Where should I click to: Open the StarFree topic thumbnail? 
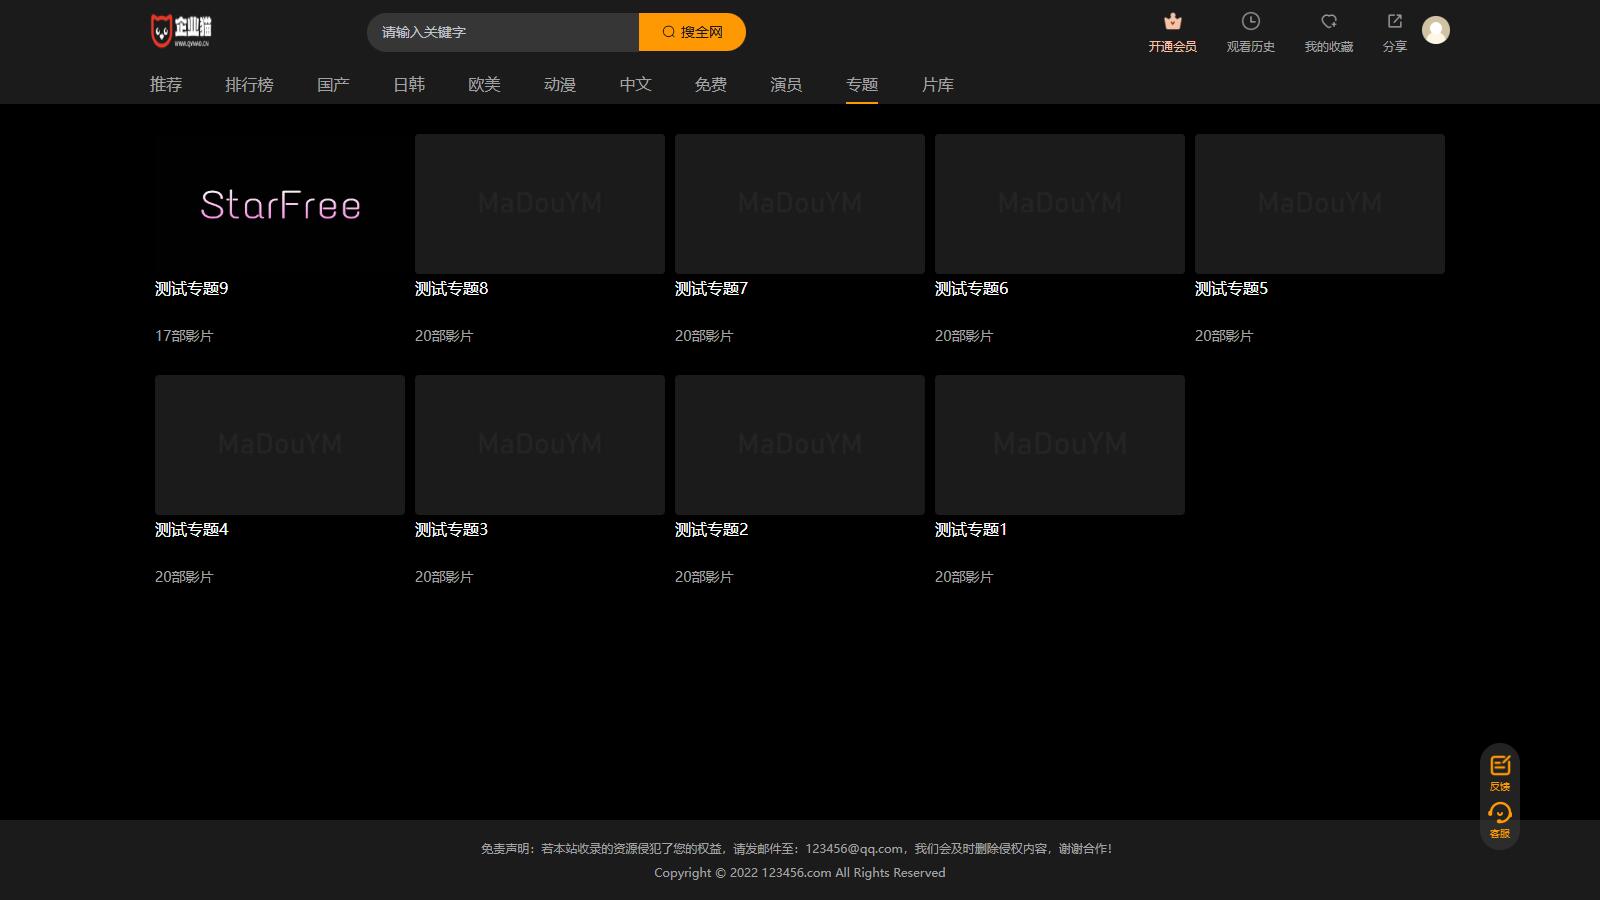pyautogui.click(x=280, y=204)
